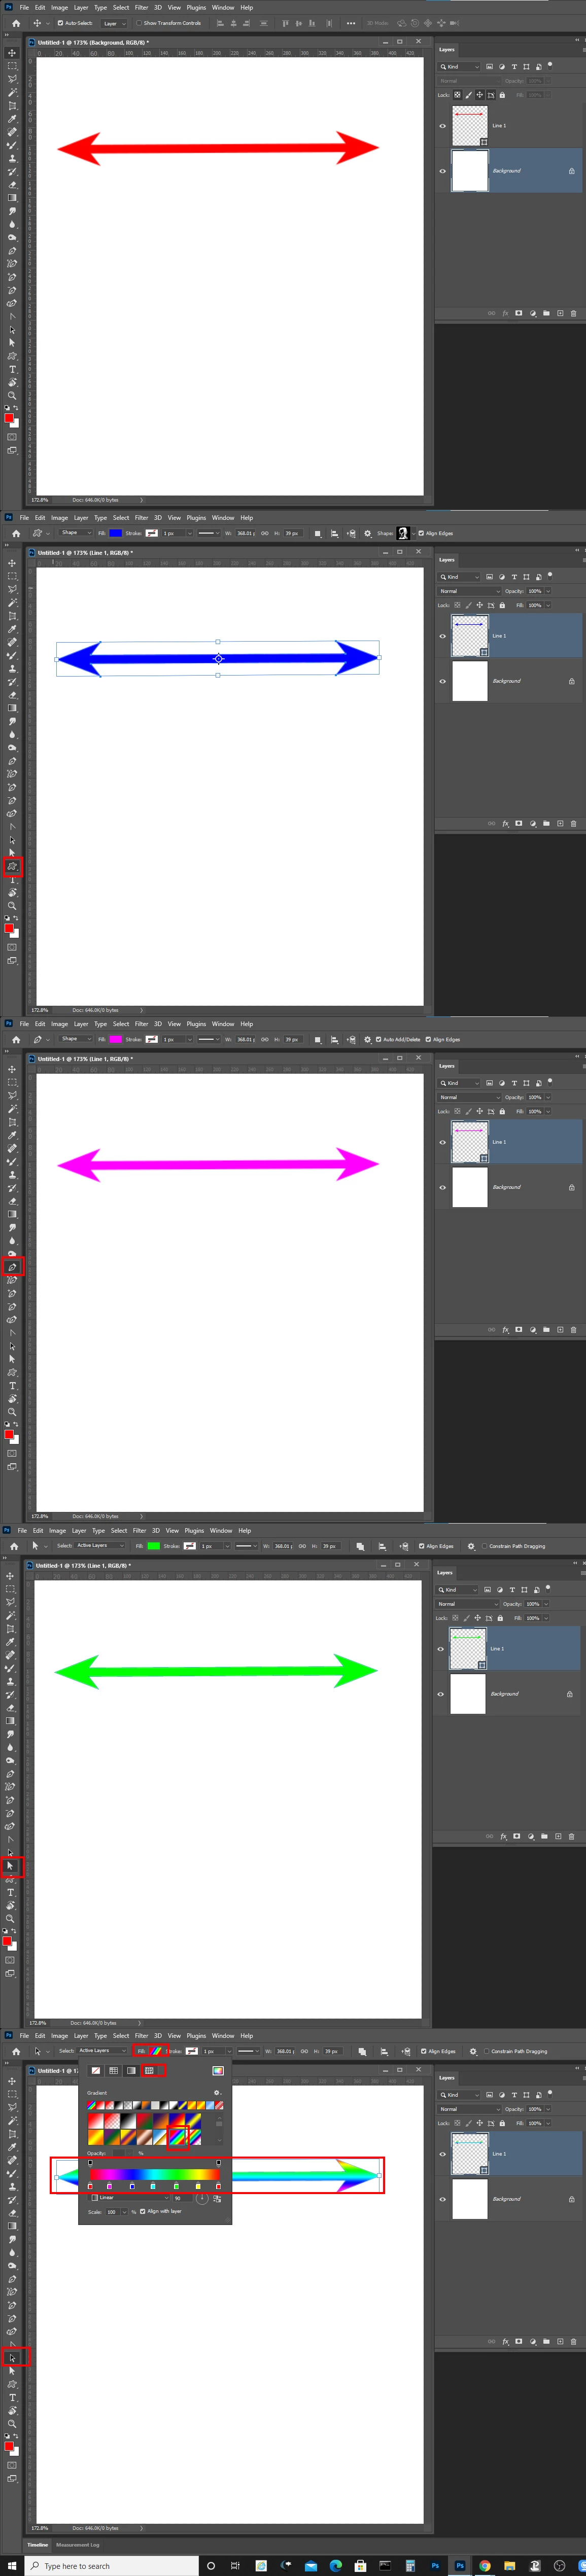Open path options gear in blue-arrow window
The width and height of the screenshot is (586, 2576).
point(367,533)
